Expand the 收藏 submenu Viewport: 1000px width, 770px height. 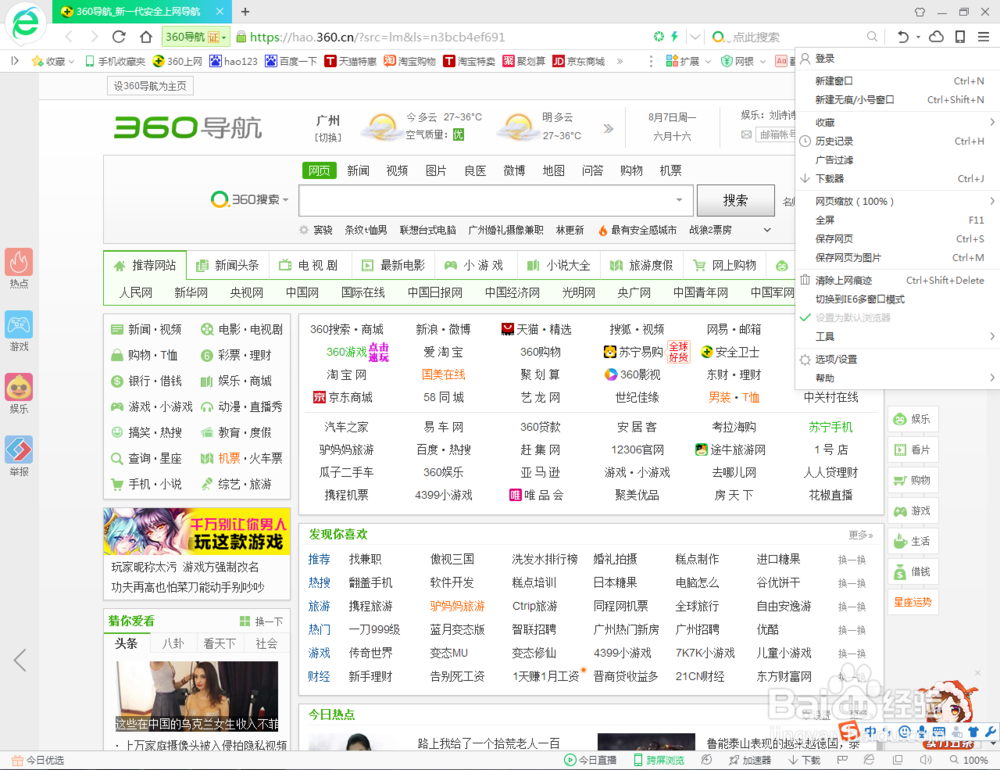897,122
